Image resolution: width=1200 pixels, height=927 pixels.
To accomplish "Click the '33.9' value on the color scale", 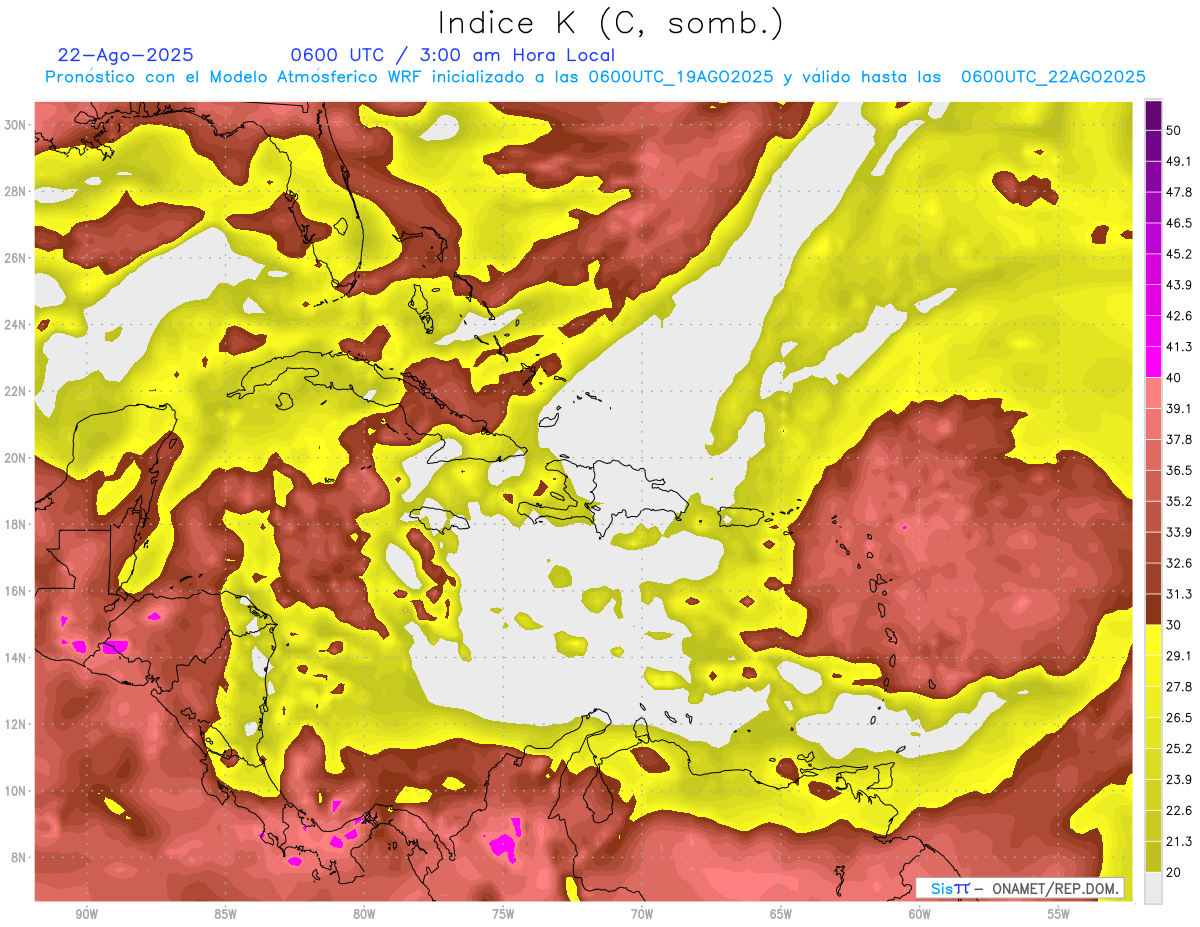I will pos(1179,533).
